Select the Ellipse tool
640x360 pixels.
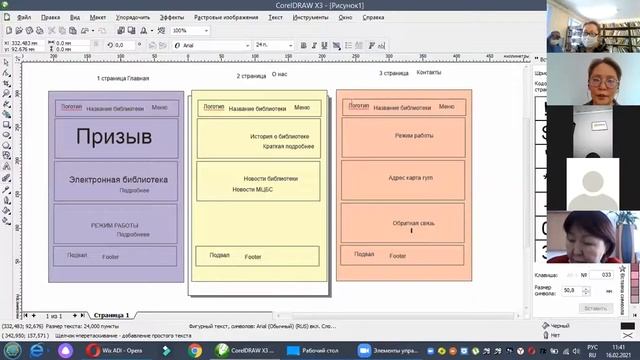tap(6, 135)
